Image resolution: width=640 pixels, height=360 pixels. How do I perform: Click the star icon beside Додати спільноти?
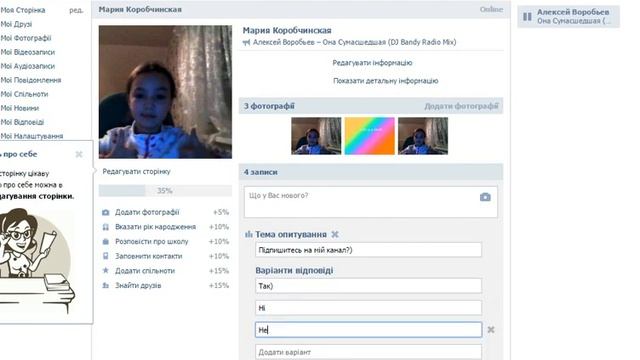[x=106, y=271]
